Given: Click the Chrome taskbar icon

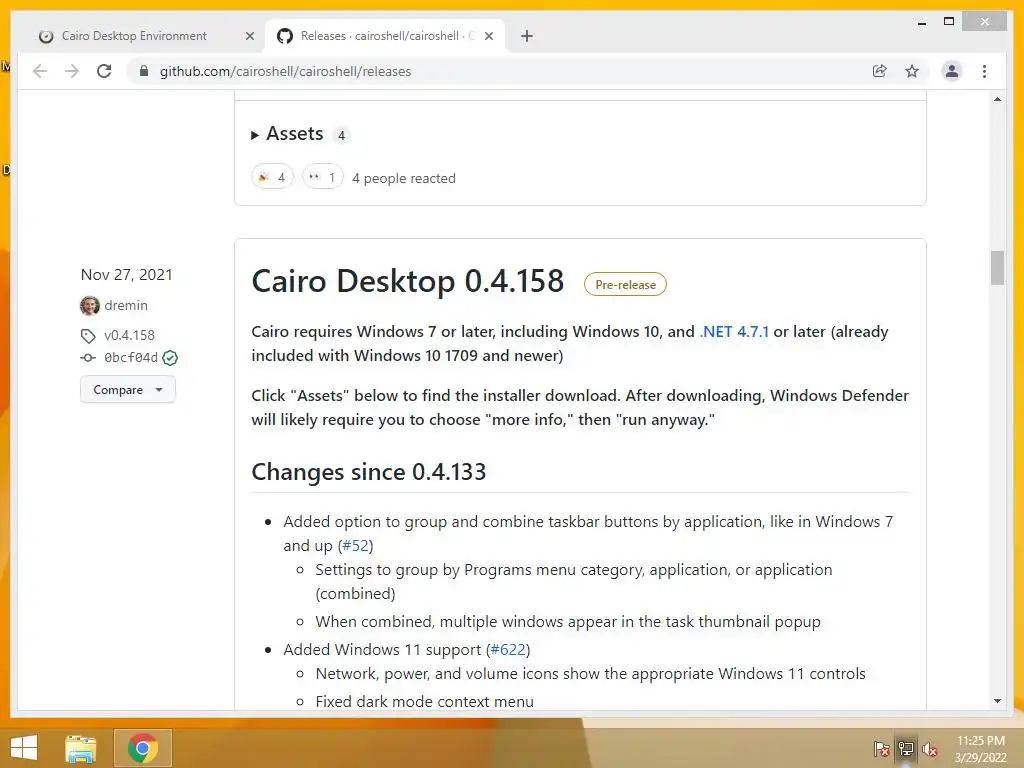Looking at the screenshot, I should point(143,748).
